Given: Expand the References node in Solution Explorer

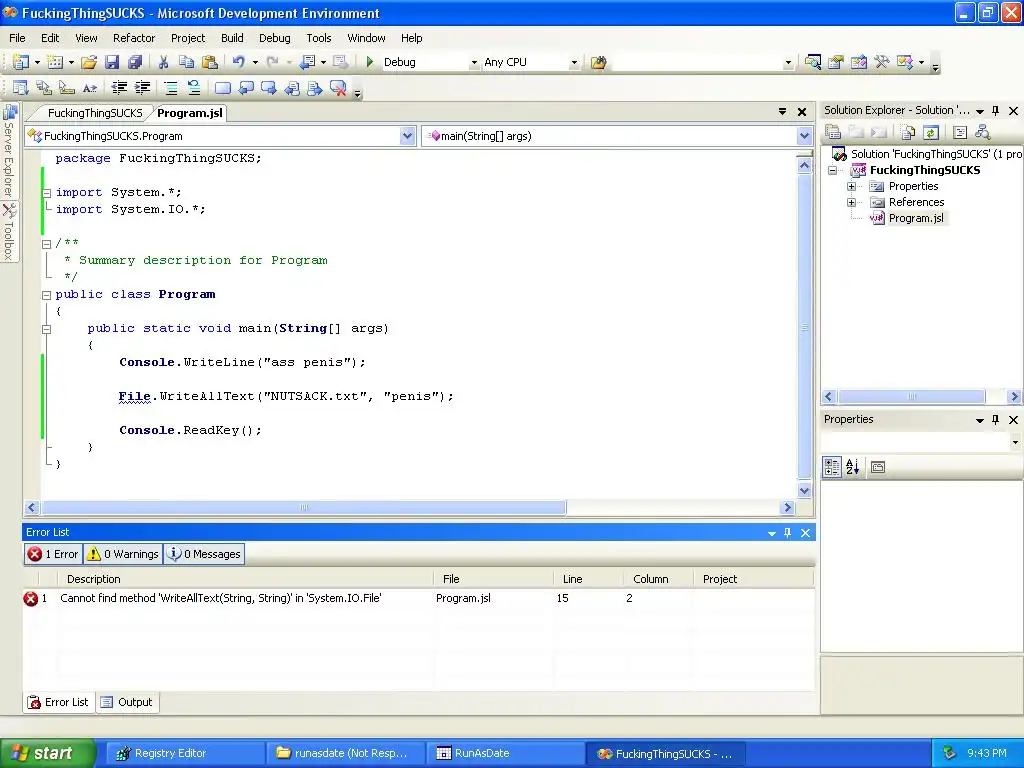Looking at the screenshot, I should 851,202.
